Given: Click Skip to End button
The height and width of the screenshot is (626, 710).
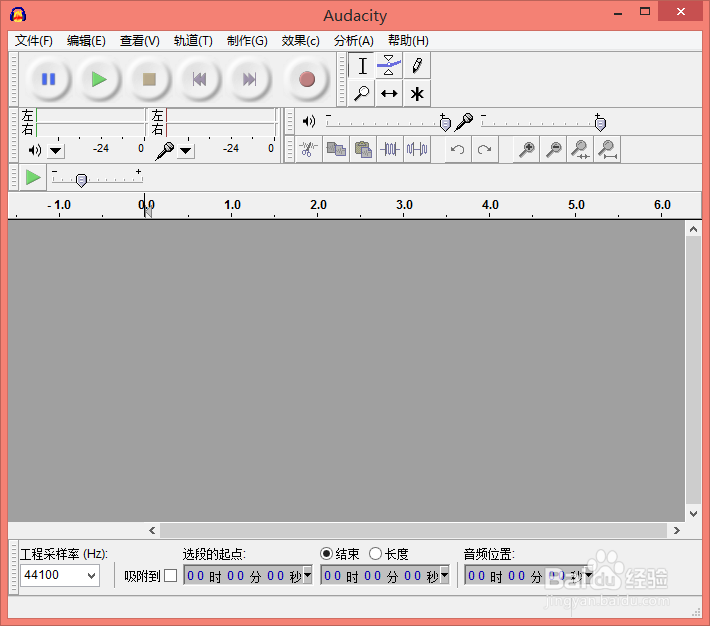Looking at the screenshot, I should pos(249,79).
